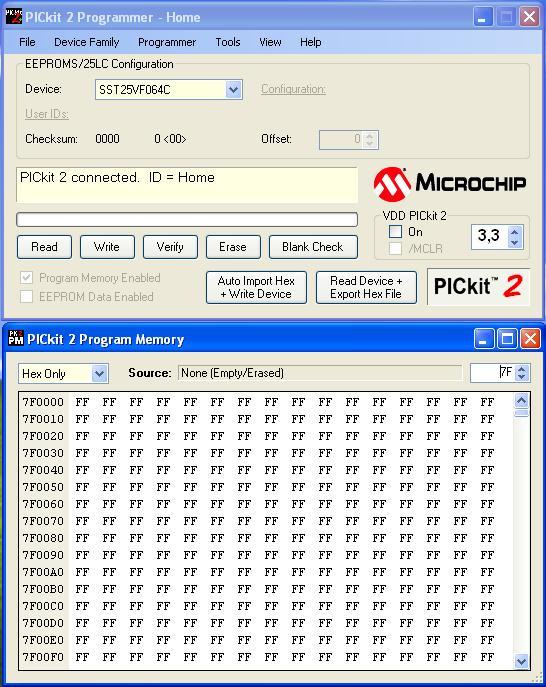Click address row 7F00D0
Image resolution: width=546 pixels, height=687 pixels.
[x=43, y=623]
